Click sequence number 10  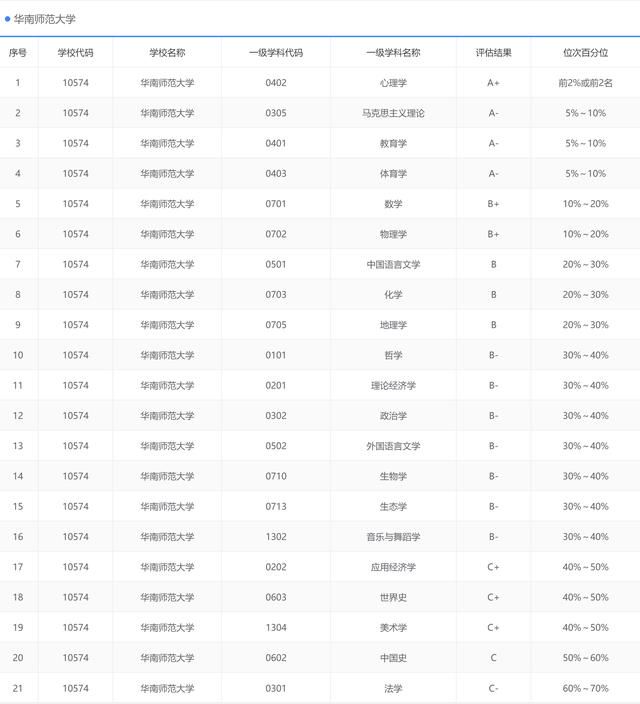[18, 355]
